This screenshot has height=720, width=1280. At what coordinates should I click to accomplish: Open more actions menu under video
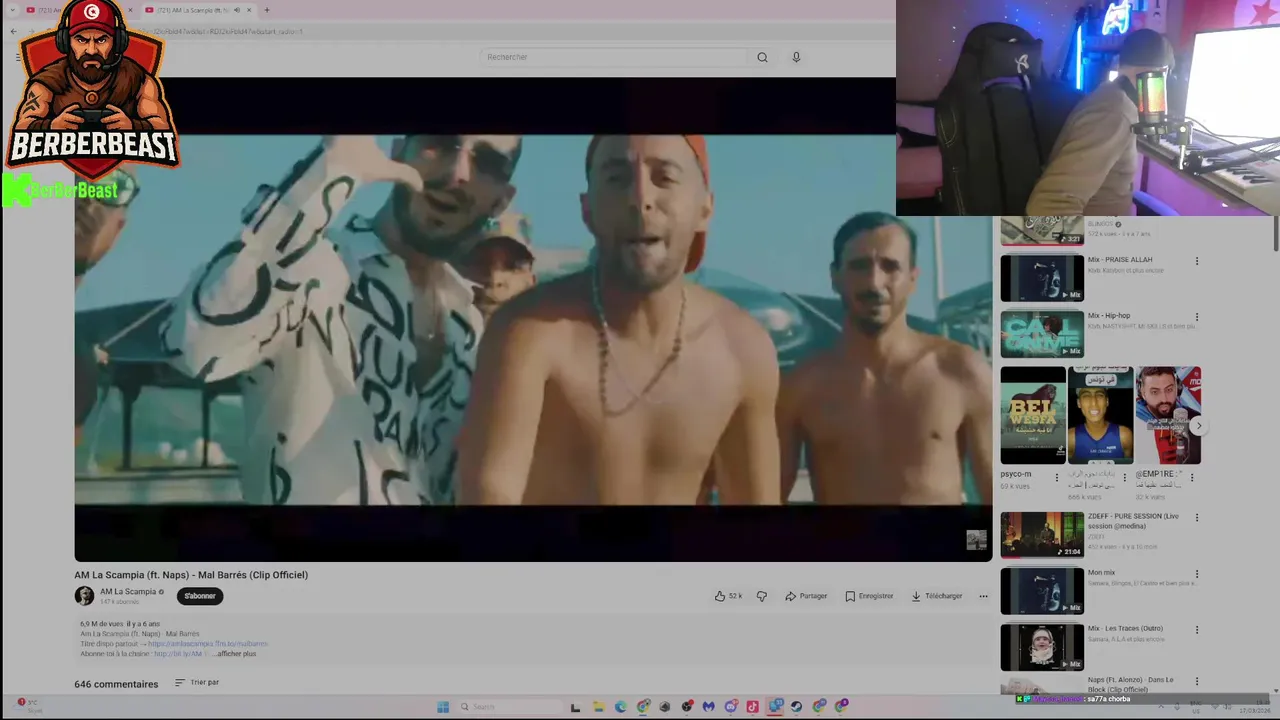983,596
